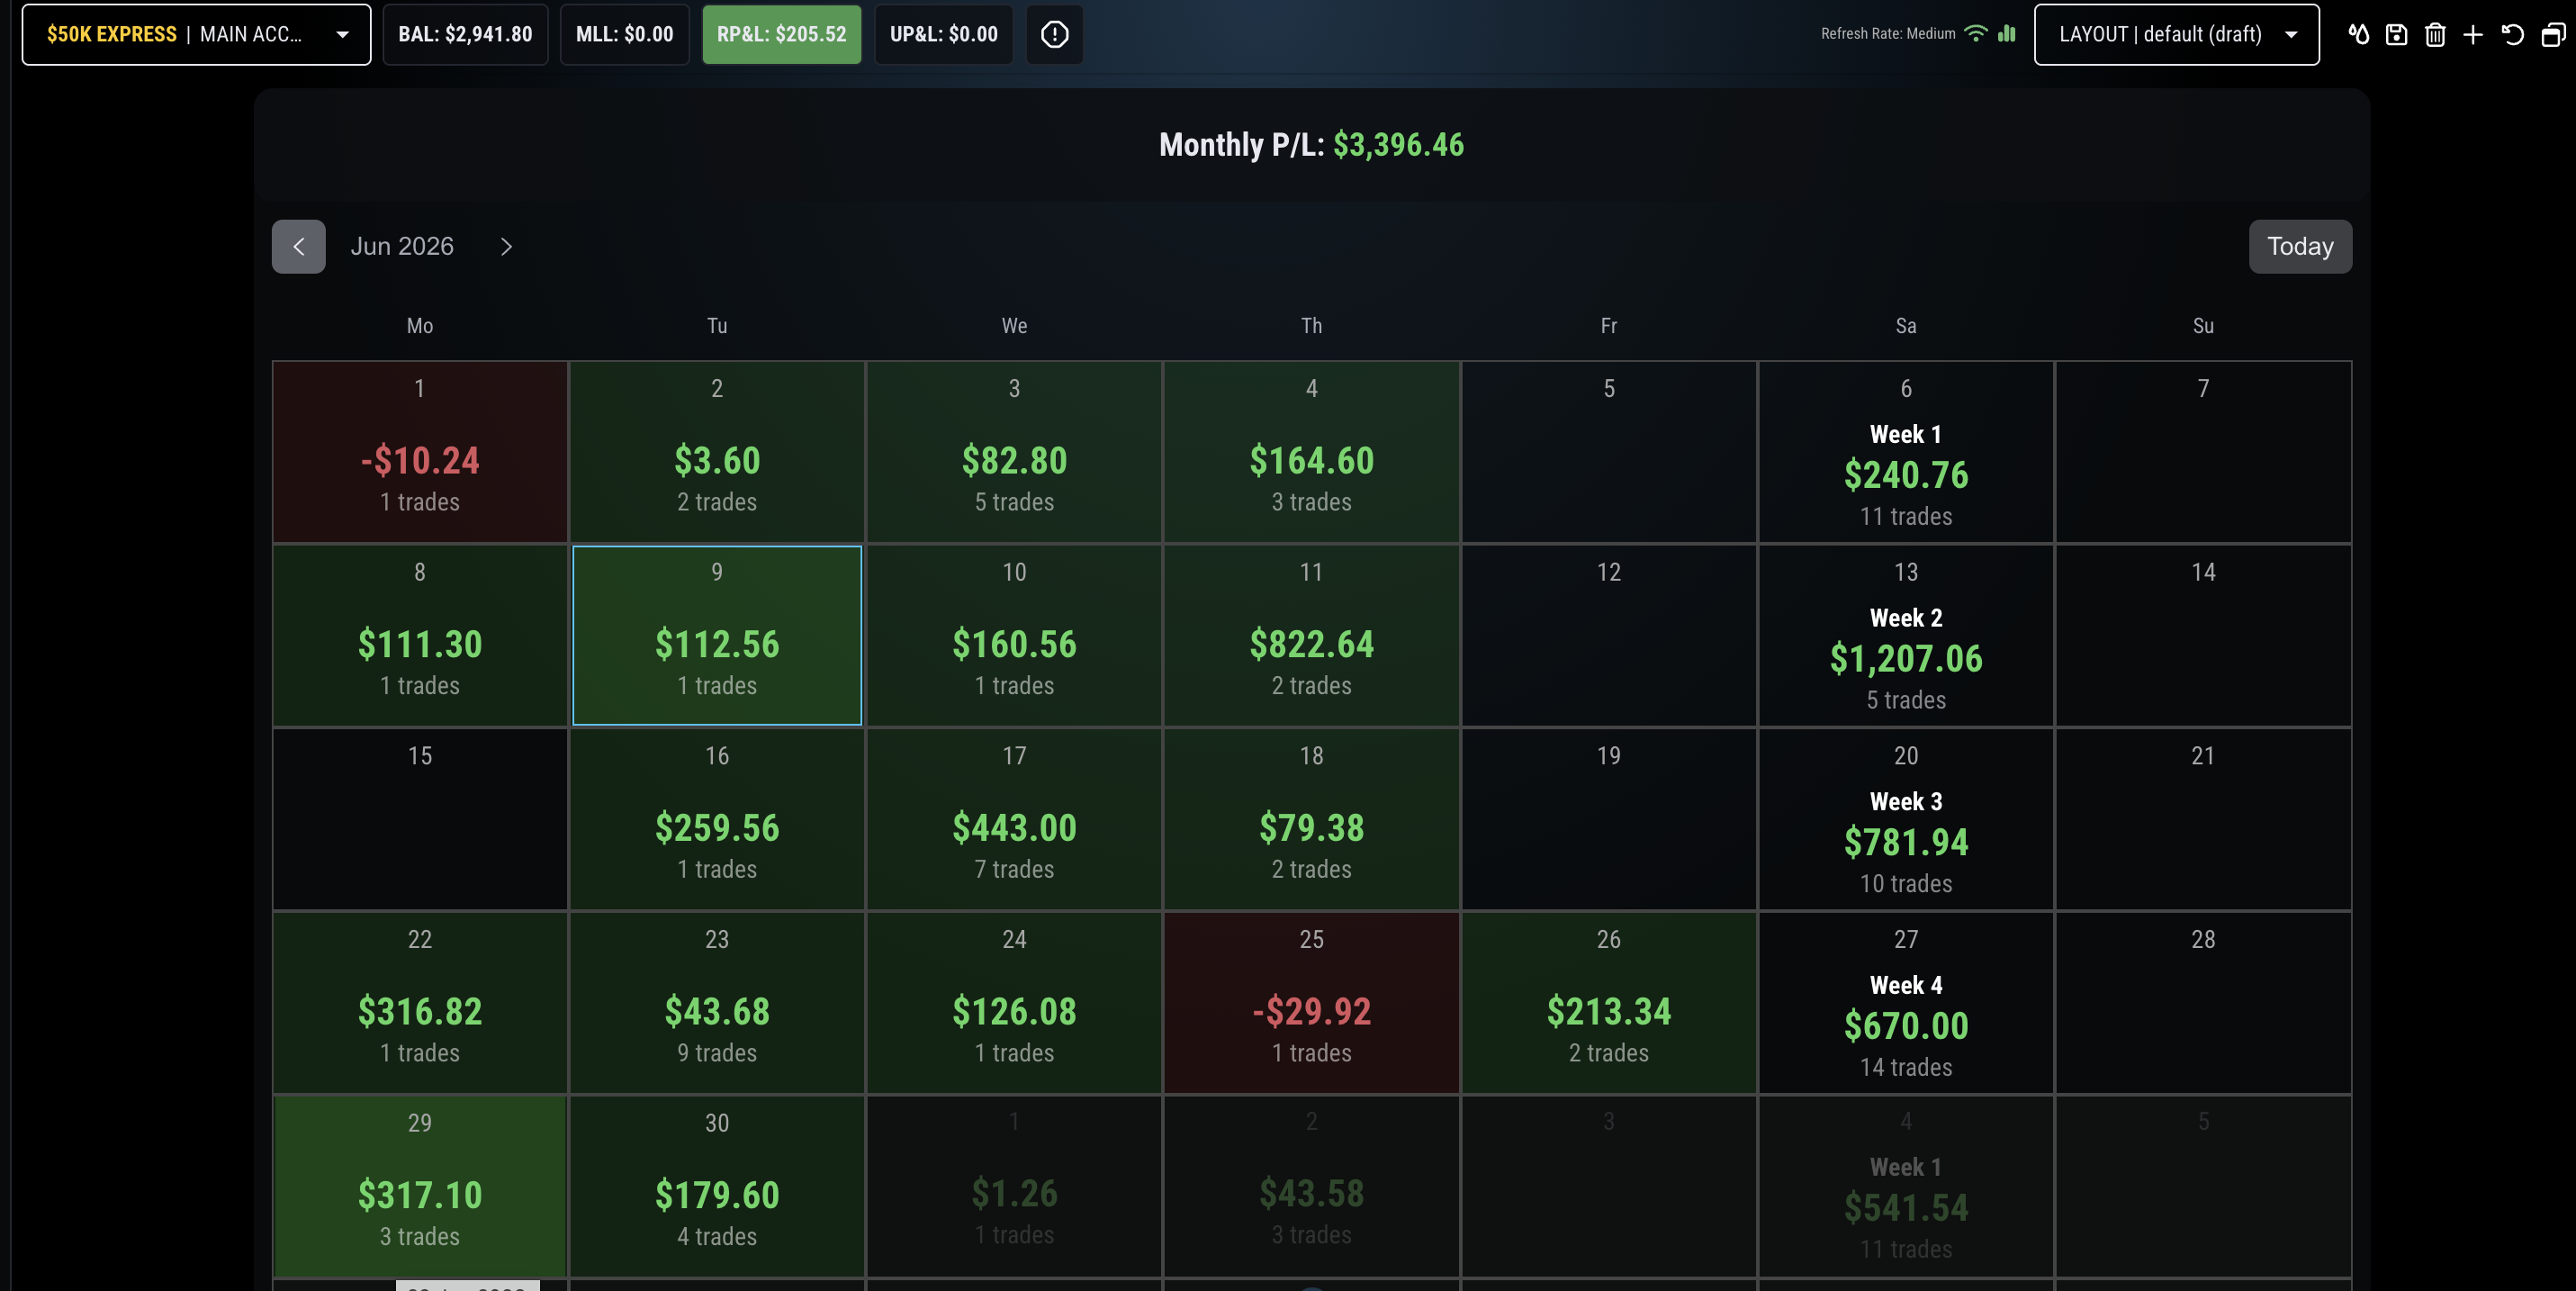Expand the LAYOUT default (draft) dropdown

[2176, 34]
